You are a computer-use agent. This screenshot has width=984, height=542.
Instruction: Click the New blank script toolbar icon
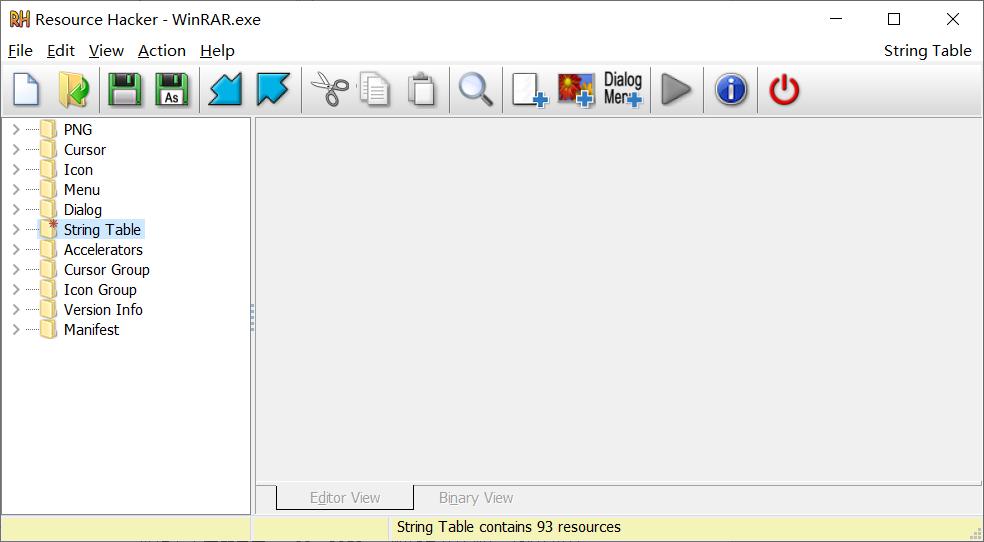coord(26,90)
